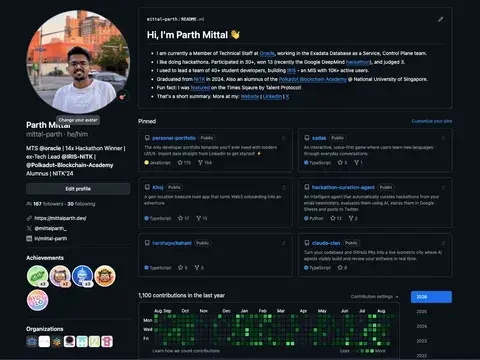This screenshot has height=360, width=480.
Task: Open the Pull Shark achievement badge
Action: click(82, 276)
